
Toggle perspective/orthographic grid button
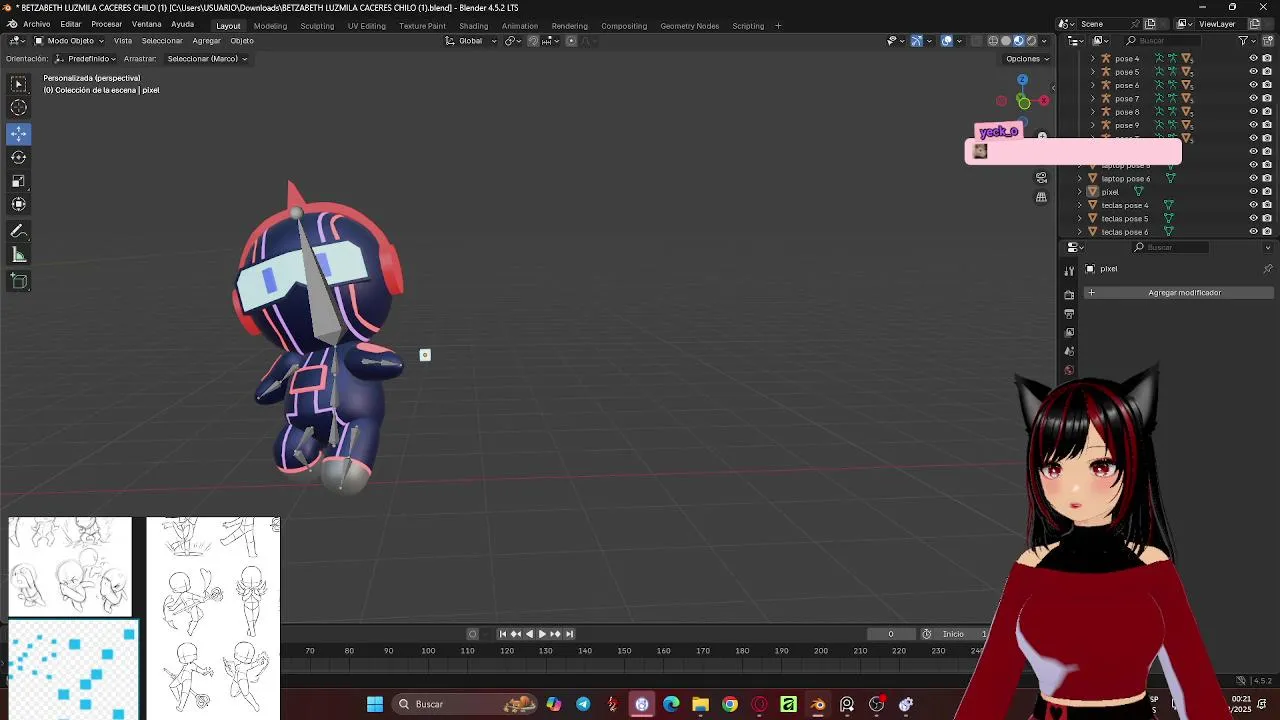point(1041,197)
